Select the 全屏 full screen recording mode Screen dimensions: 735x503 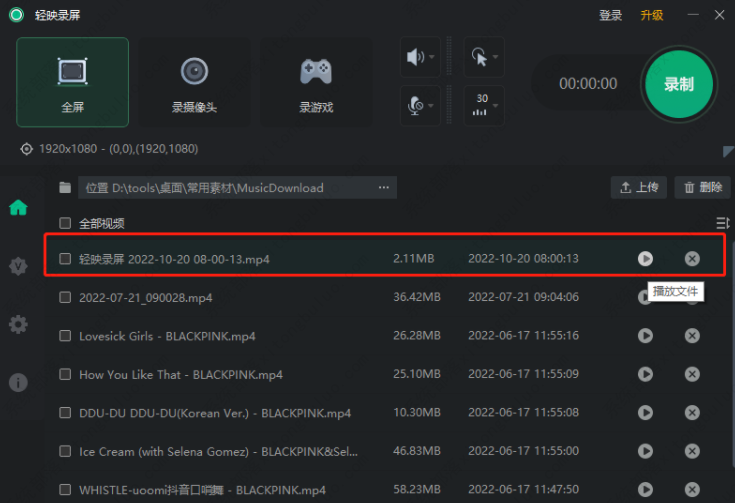(73, 82)
